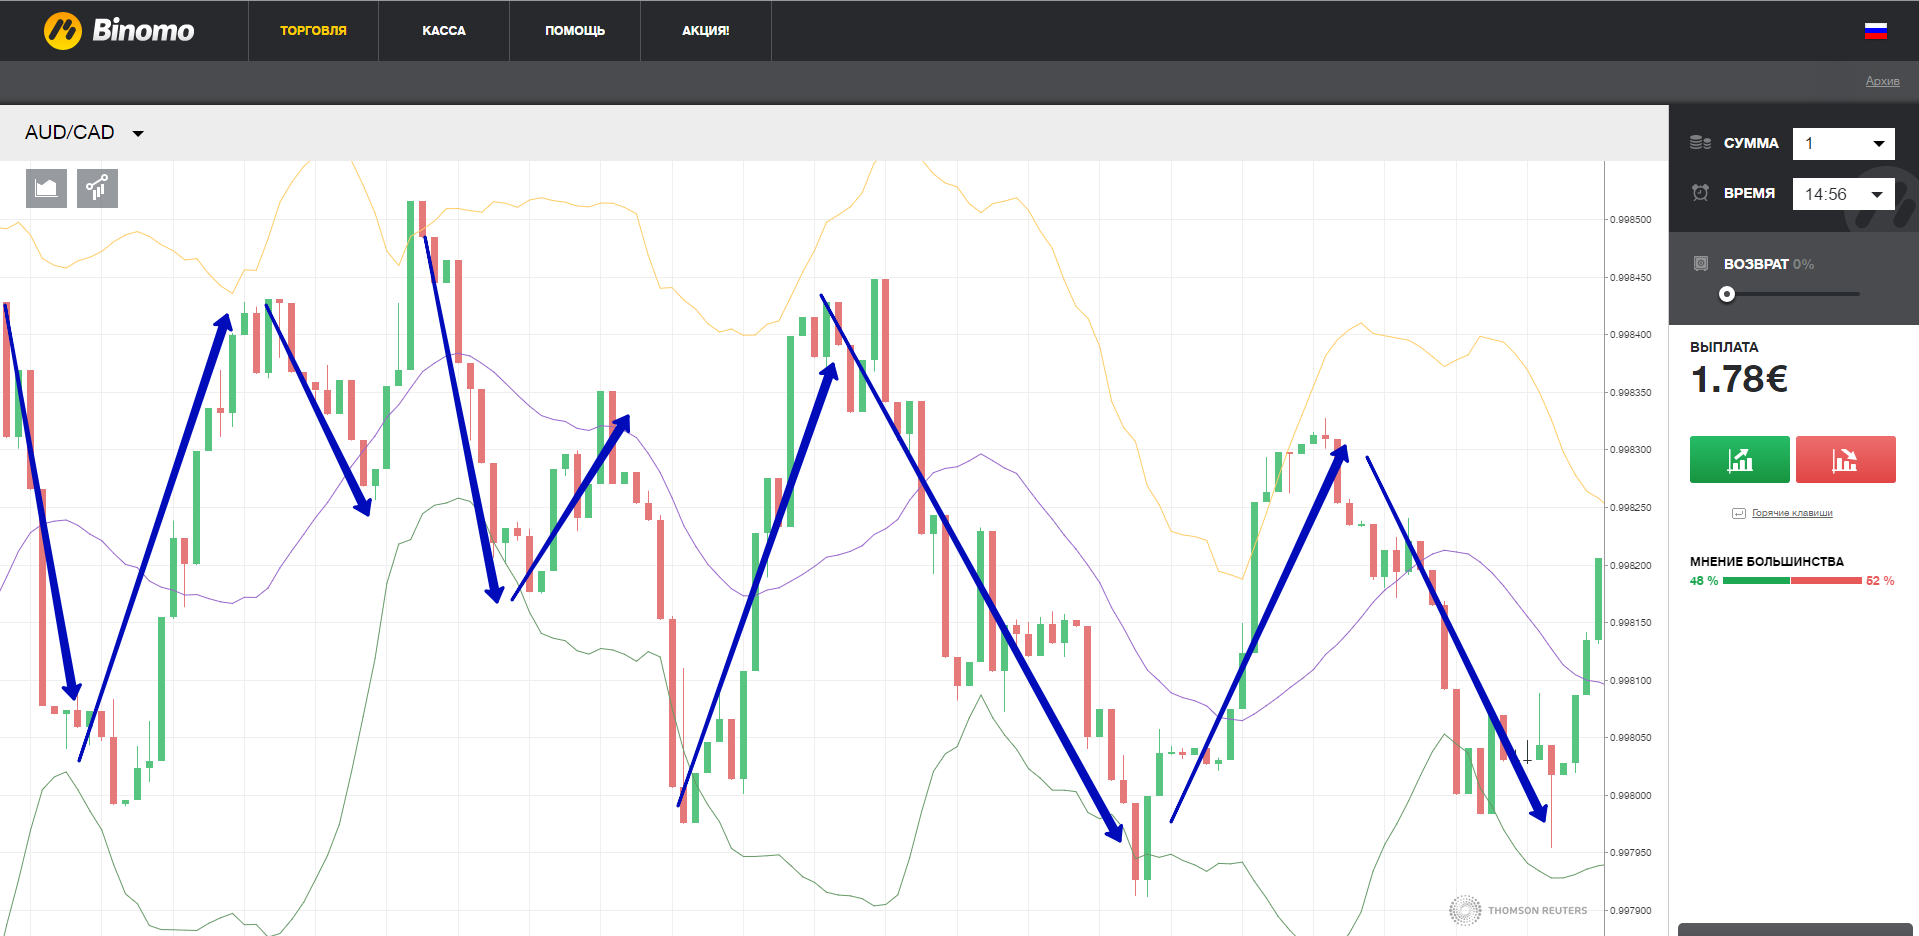Click the Архив link
The image size is (1919, 936).
click(x=1882, y=81)
